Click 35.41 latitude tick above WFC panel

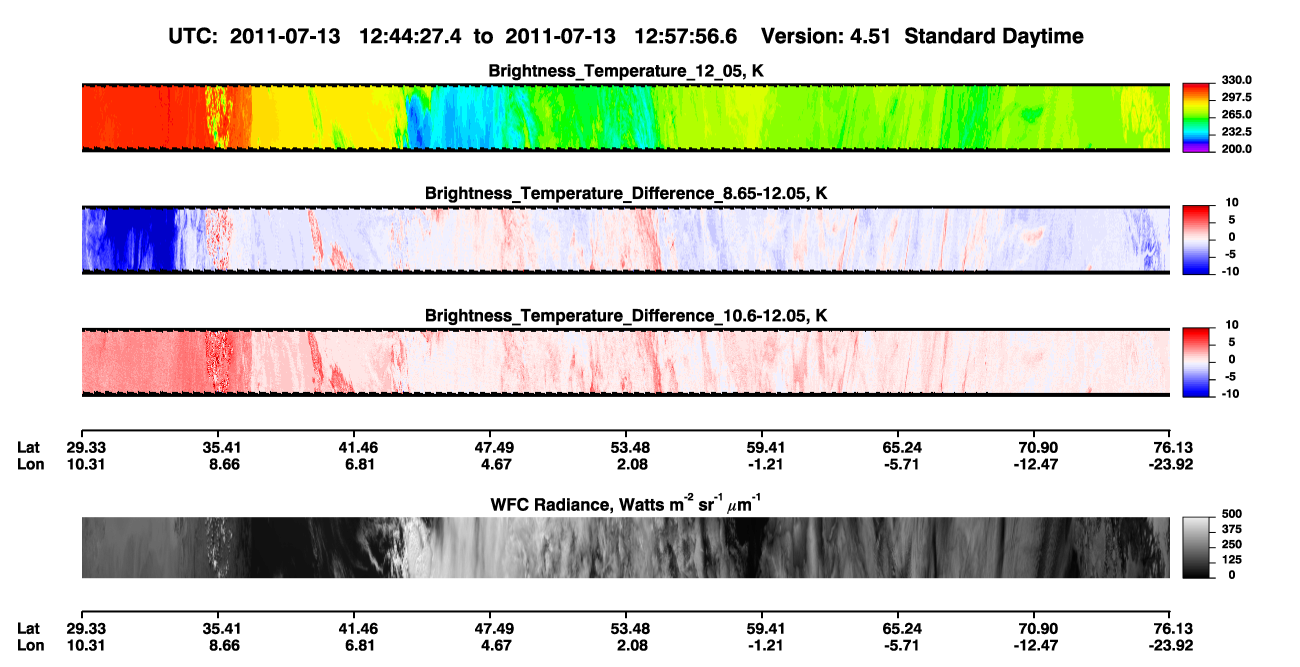point(222,447)
